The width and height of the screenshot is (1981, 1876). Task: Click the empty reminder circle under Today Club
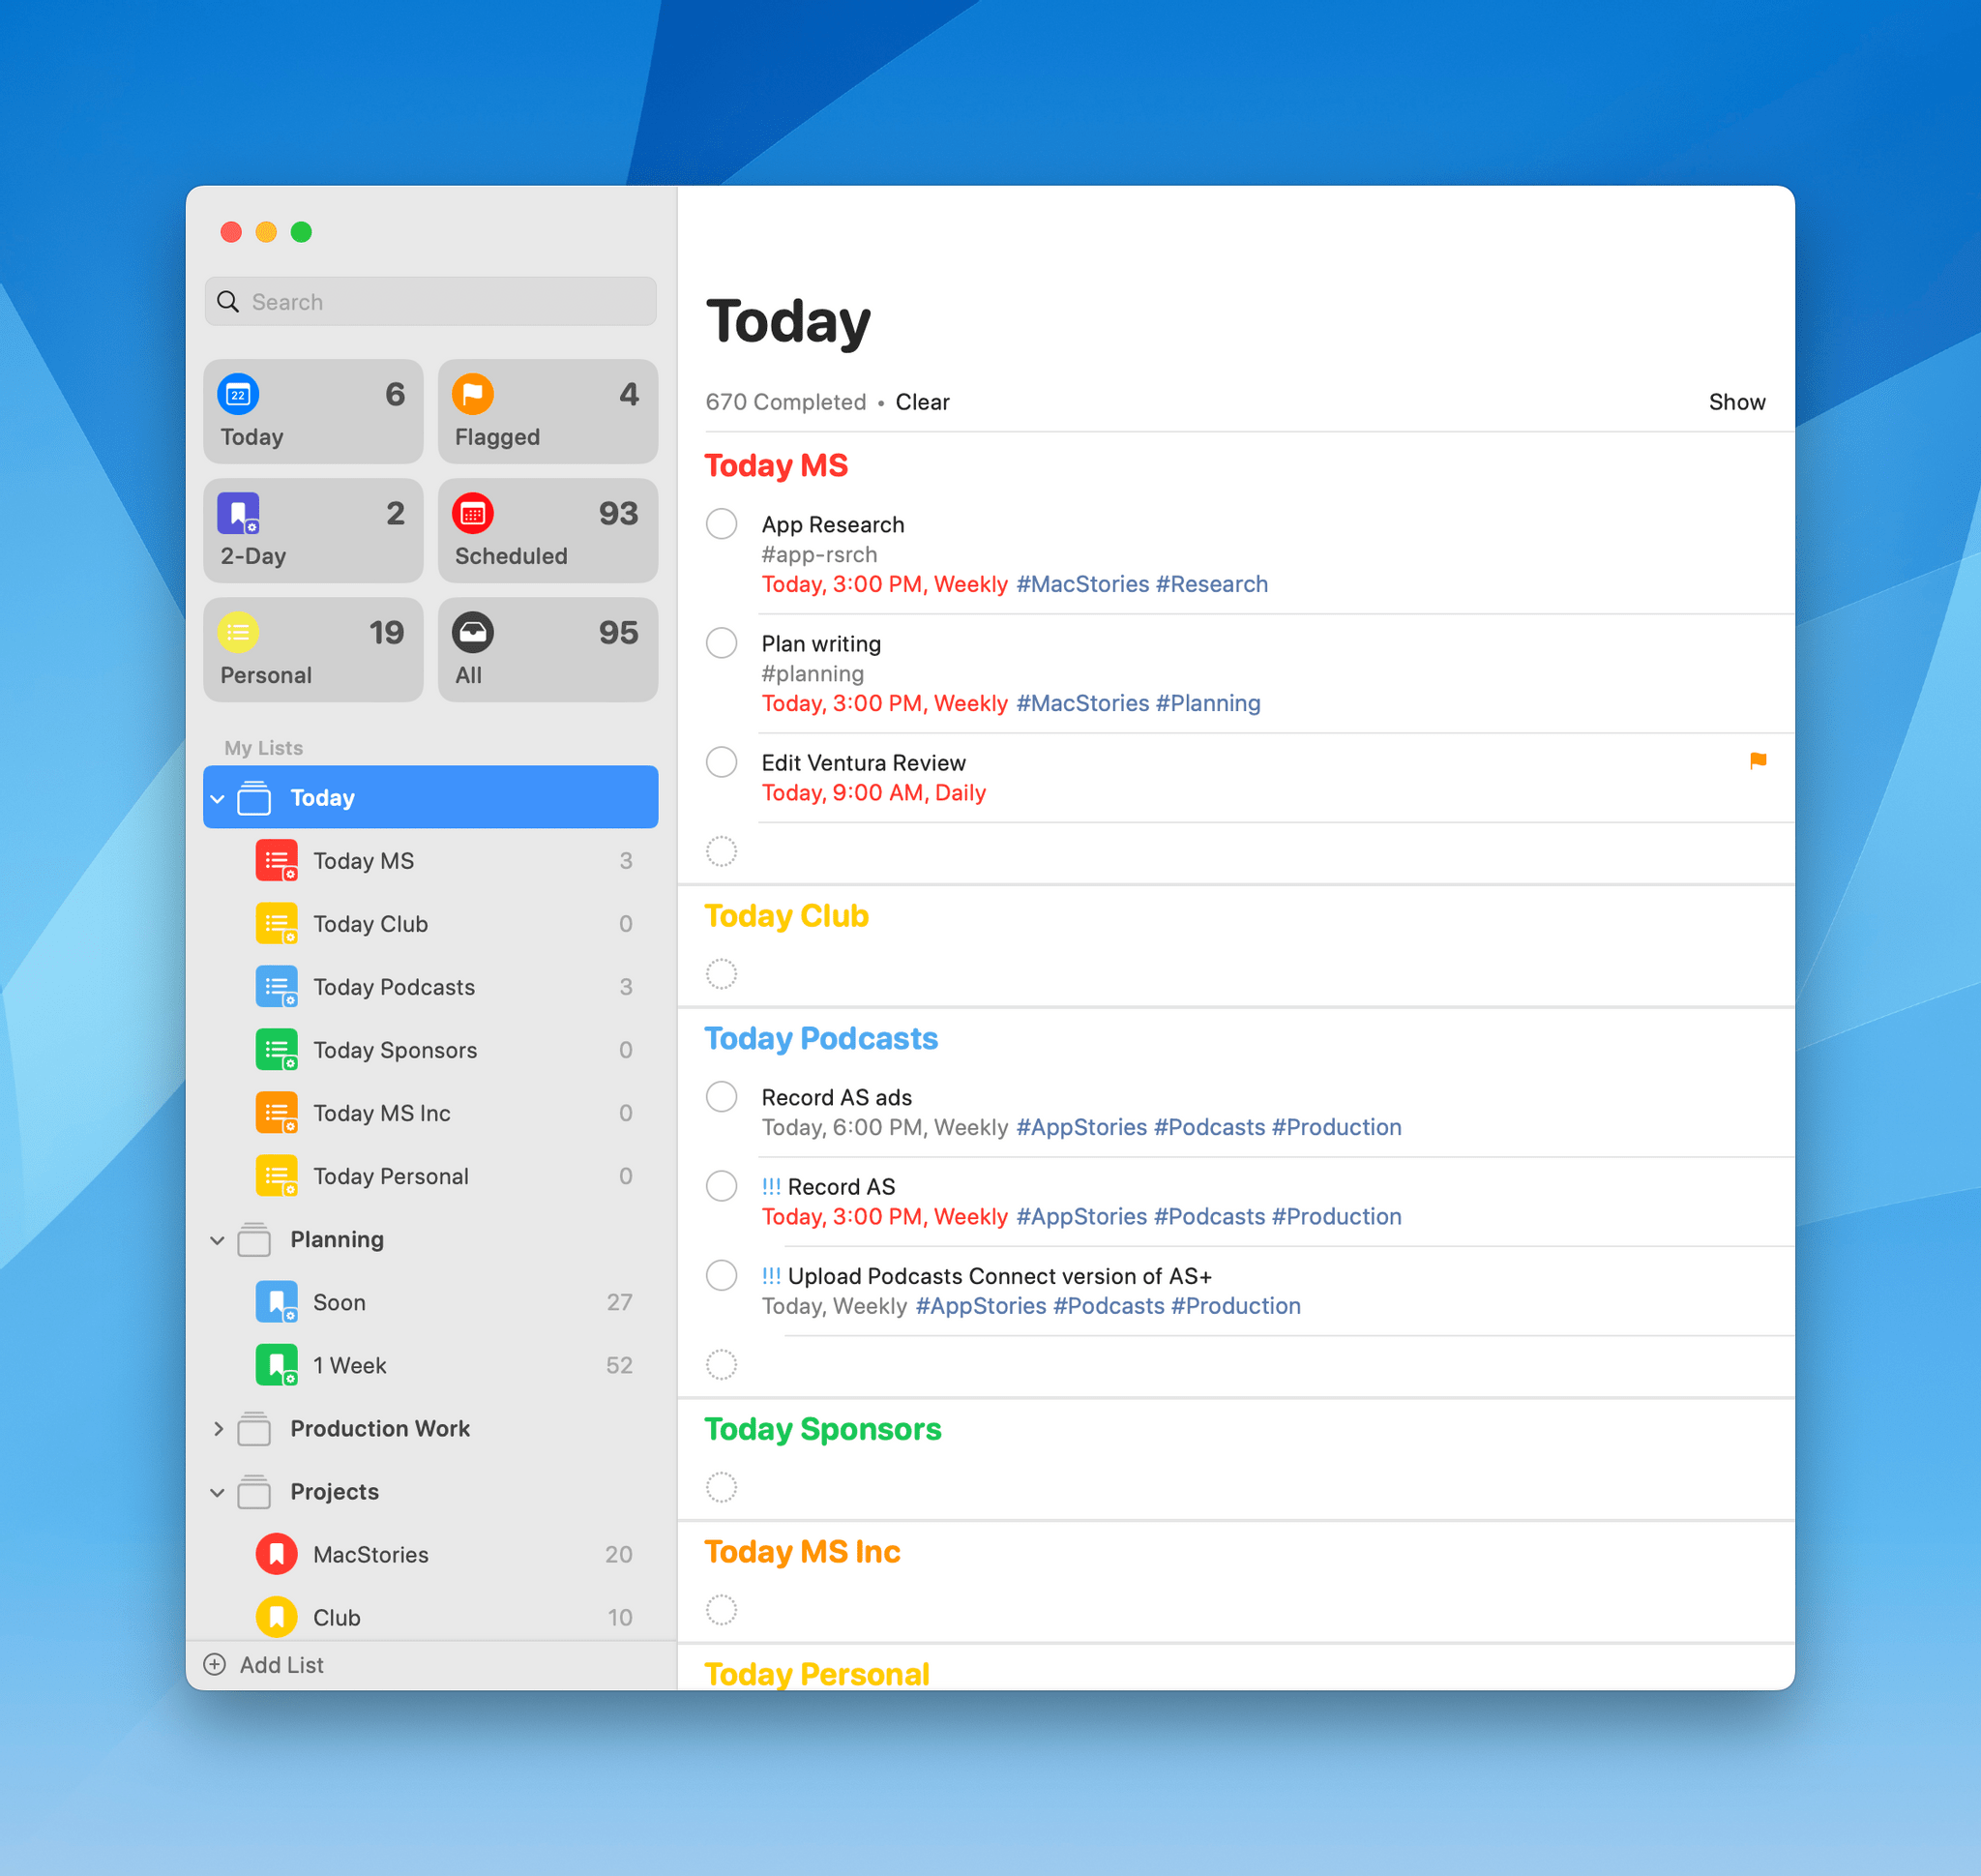tap(721, 974)
